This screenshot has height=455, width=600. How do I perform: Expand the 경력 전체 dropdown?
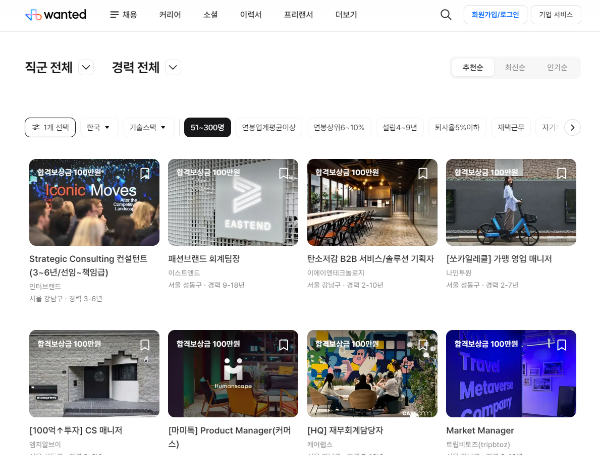pos(173,67)
